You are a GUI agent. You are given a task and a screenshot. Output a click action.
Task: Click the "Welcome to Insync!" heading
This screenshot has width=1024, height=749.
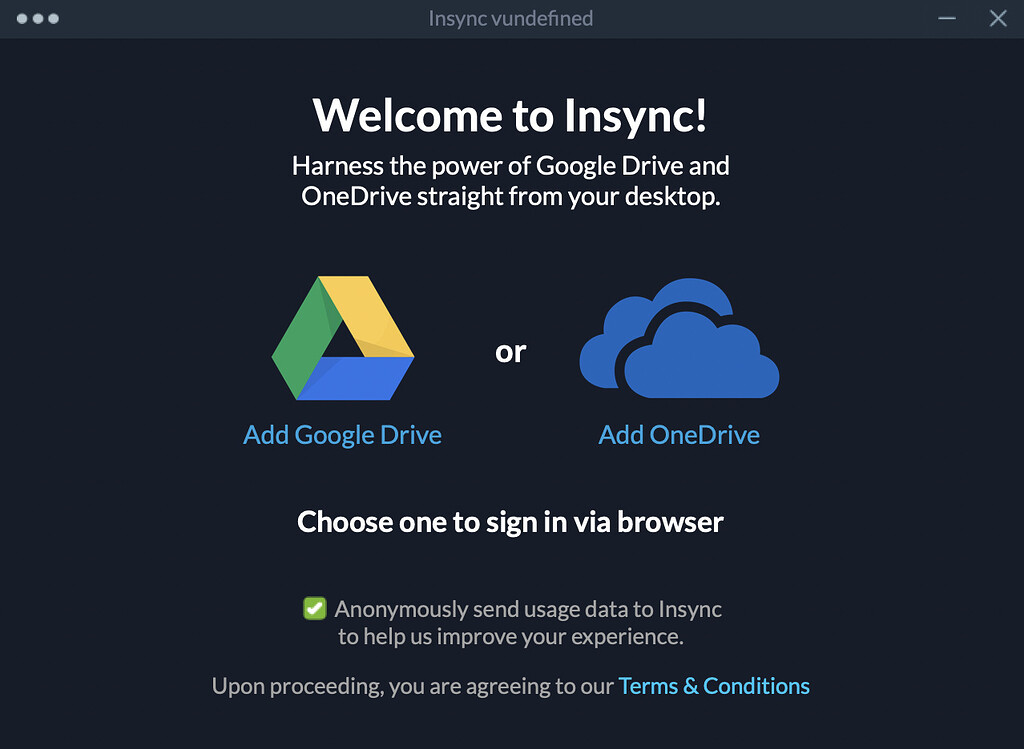511,115
